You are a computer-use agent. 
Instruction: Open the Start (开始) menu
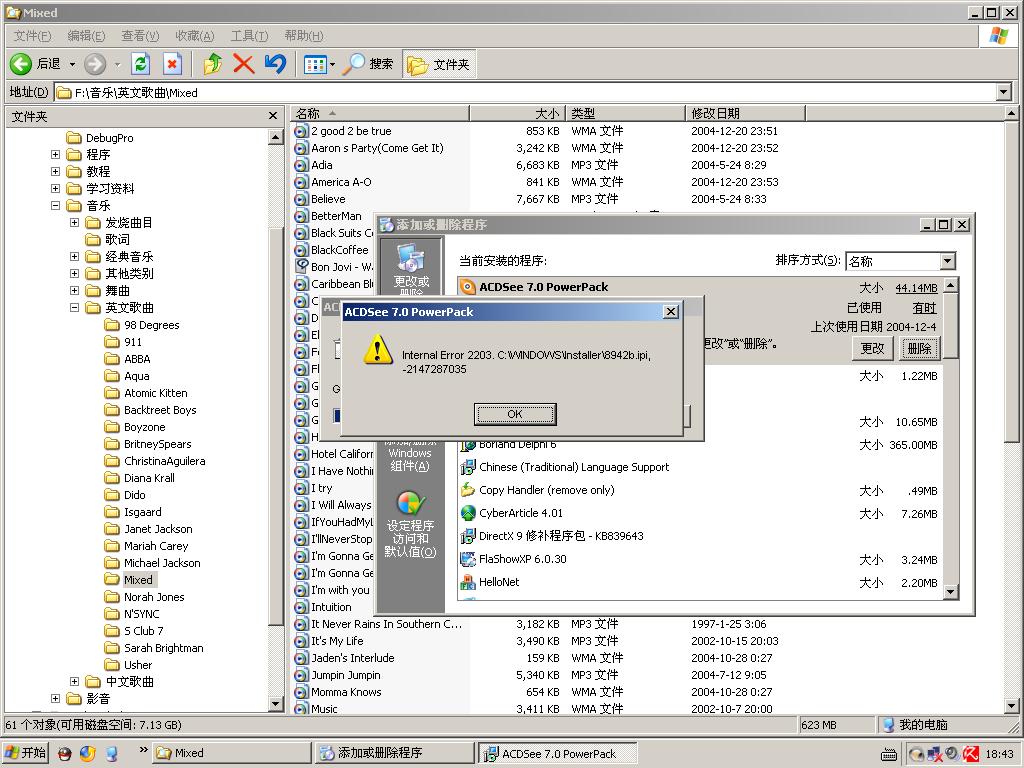pyautogui.click(x=26, y=753)
